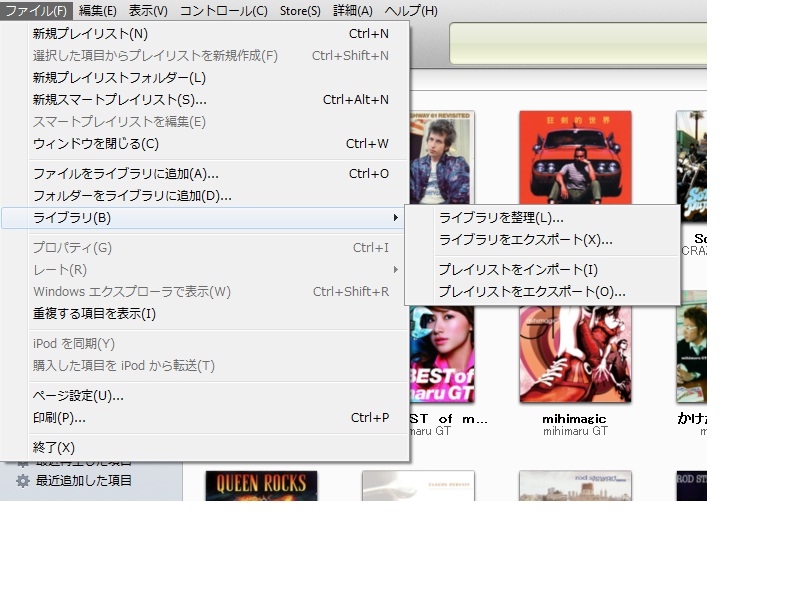The image size is (800, 600).
Task: Open the 編集(E) menu
Action: 97,11
